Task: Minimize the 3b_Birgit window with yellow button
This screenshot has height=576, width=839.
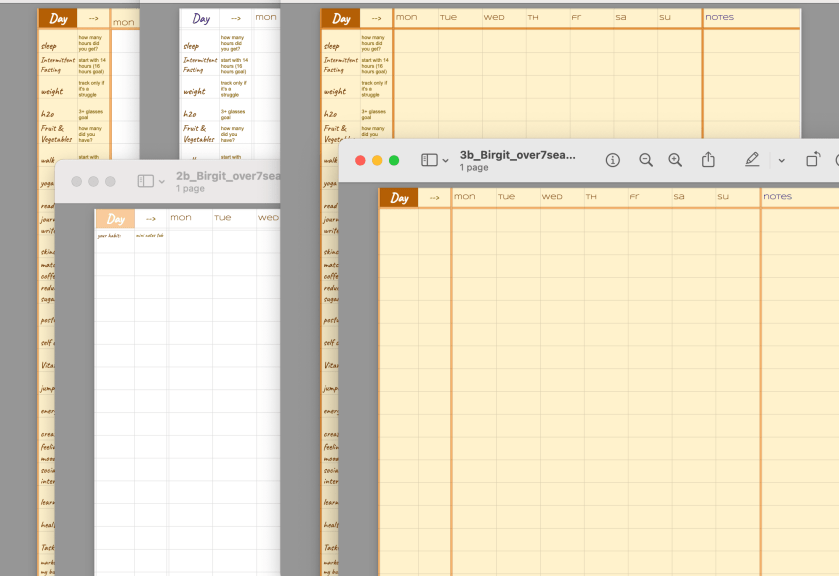Action: (377, 160)
